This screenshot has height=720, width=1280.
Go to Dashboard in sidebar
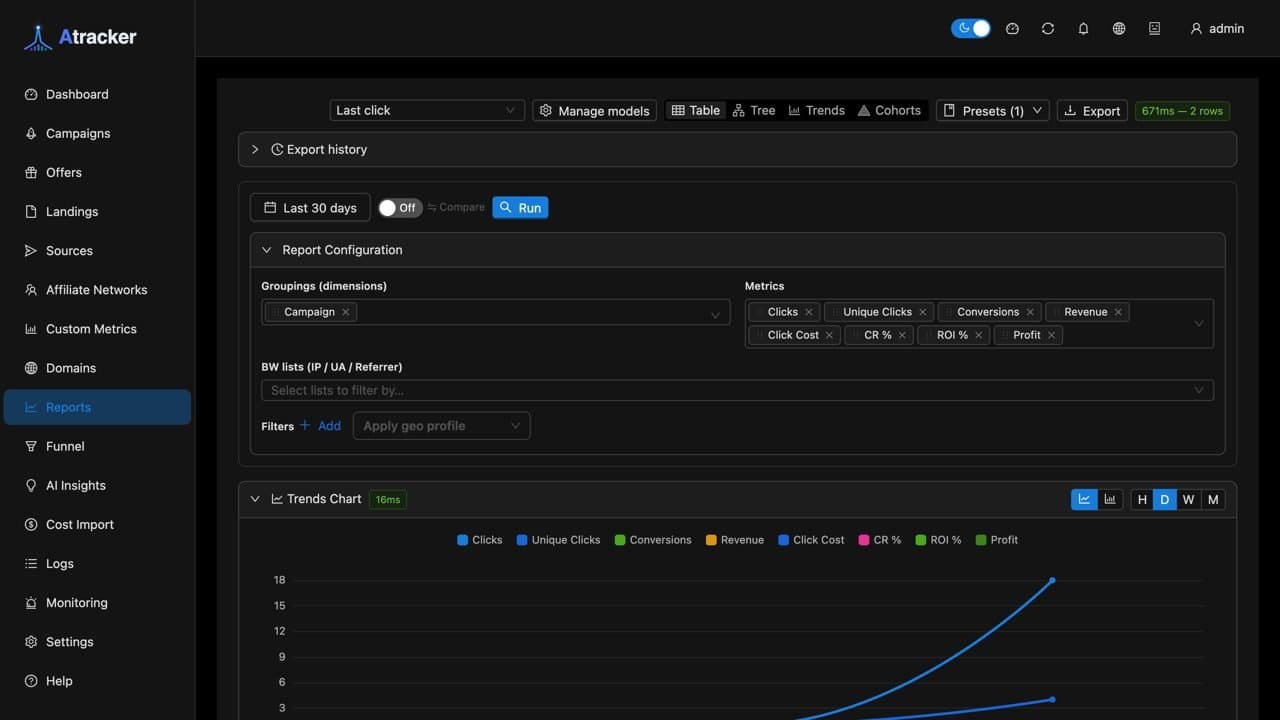point(97,94)
